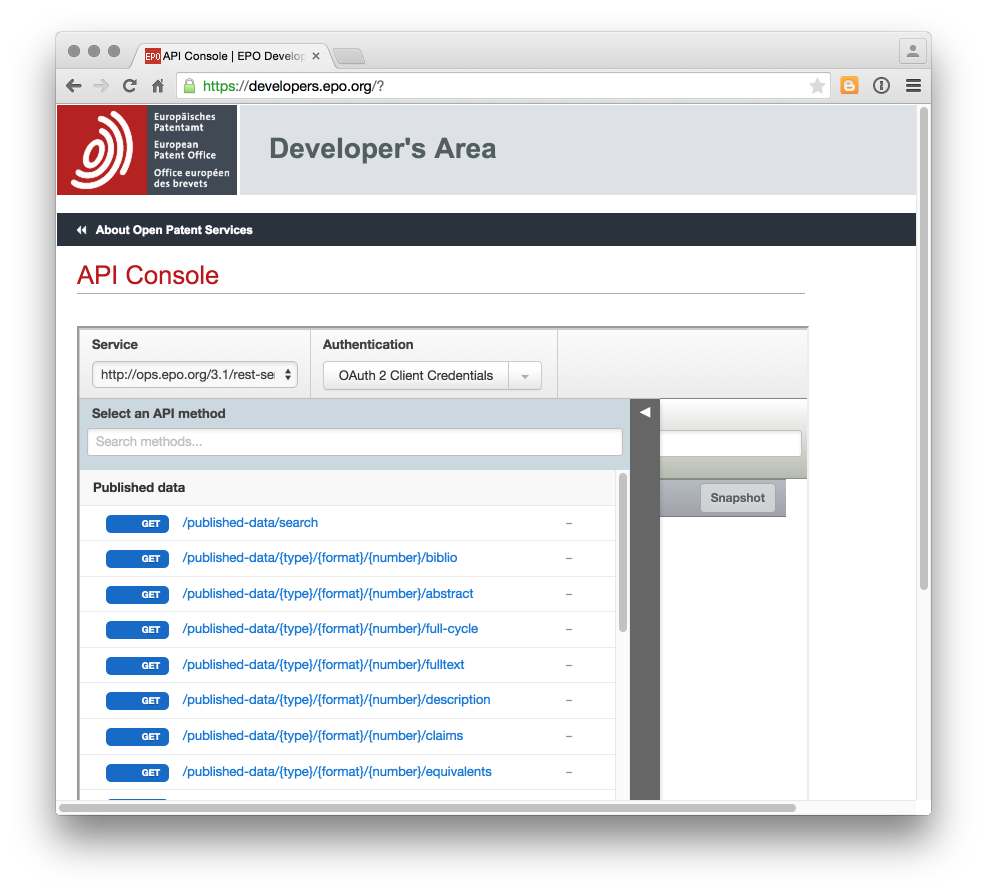
Task: Click the circular info extension icon
Action: tap(881, 86)
